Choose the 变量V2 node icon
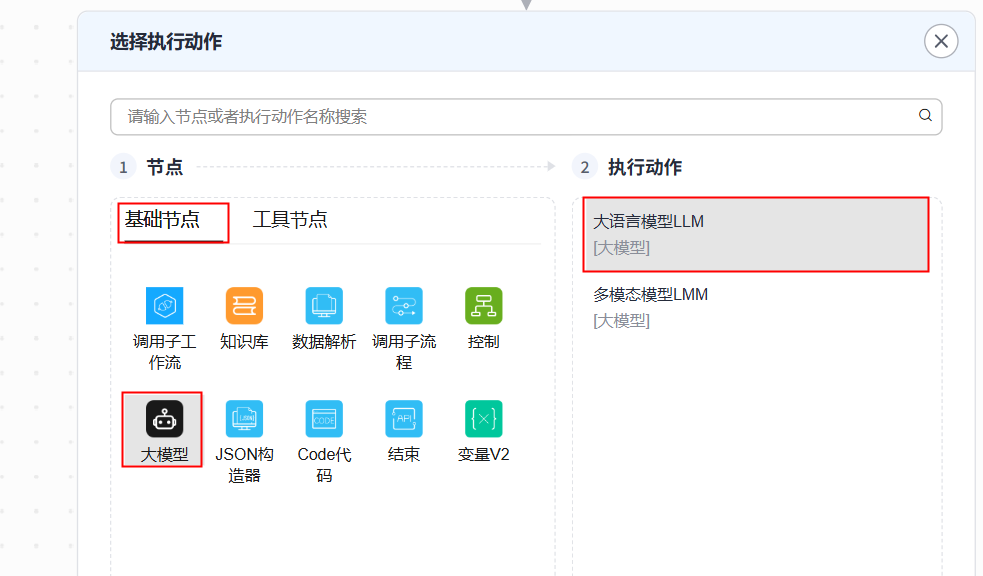The image size is (983, 576). tap(483, 419)
